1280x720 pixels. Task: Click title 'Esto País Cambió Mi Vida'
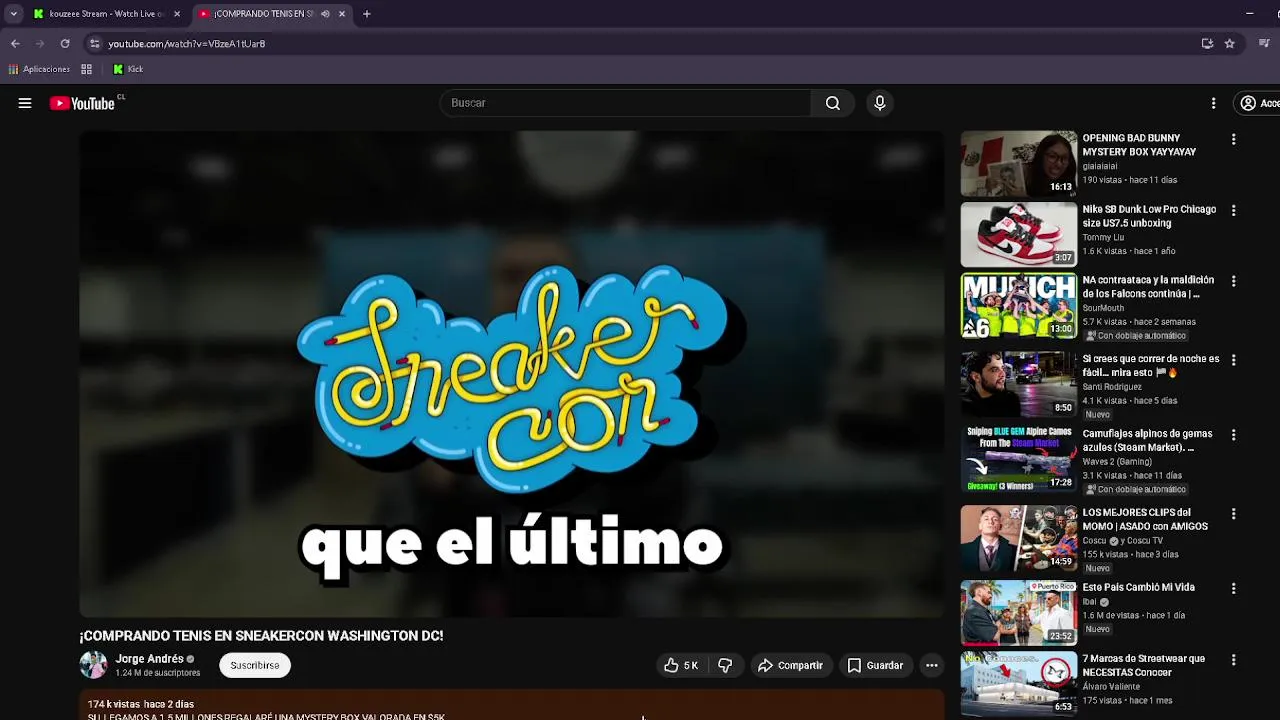coord(1138,588)
